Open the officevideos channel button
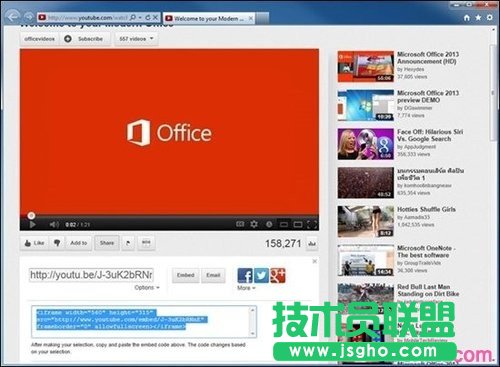This screenshot has width=500, height=367. pos(39,39)
